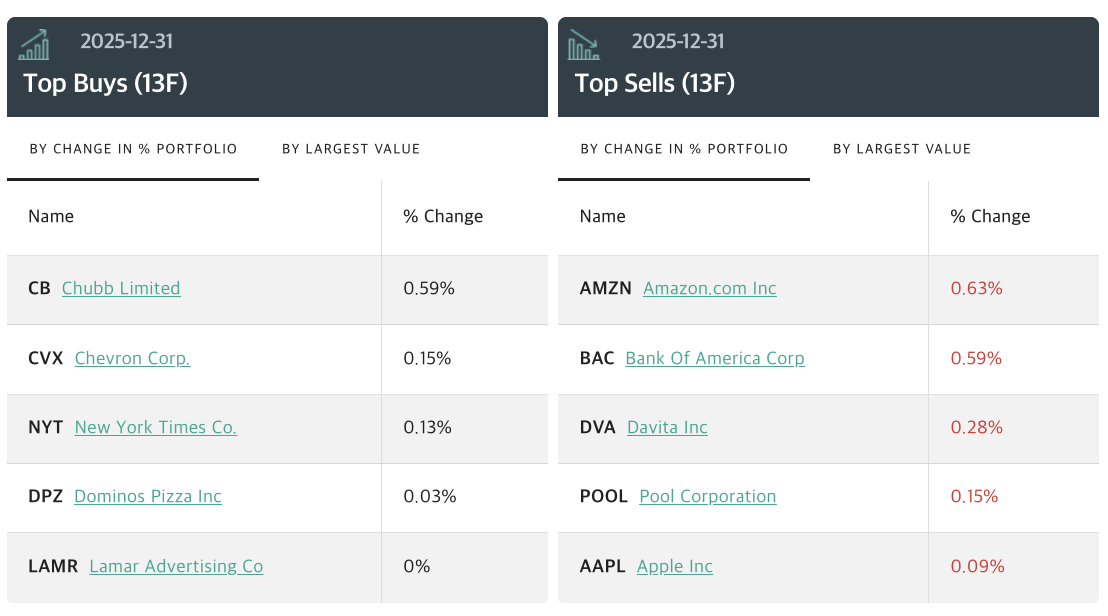
Task: Switch Top Sells to 'By Largest Value' tab
Action: coord(902,149)
